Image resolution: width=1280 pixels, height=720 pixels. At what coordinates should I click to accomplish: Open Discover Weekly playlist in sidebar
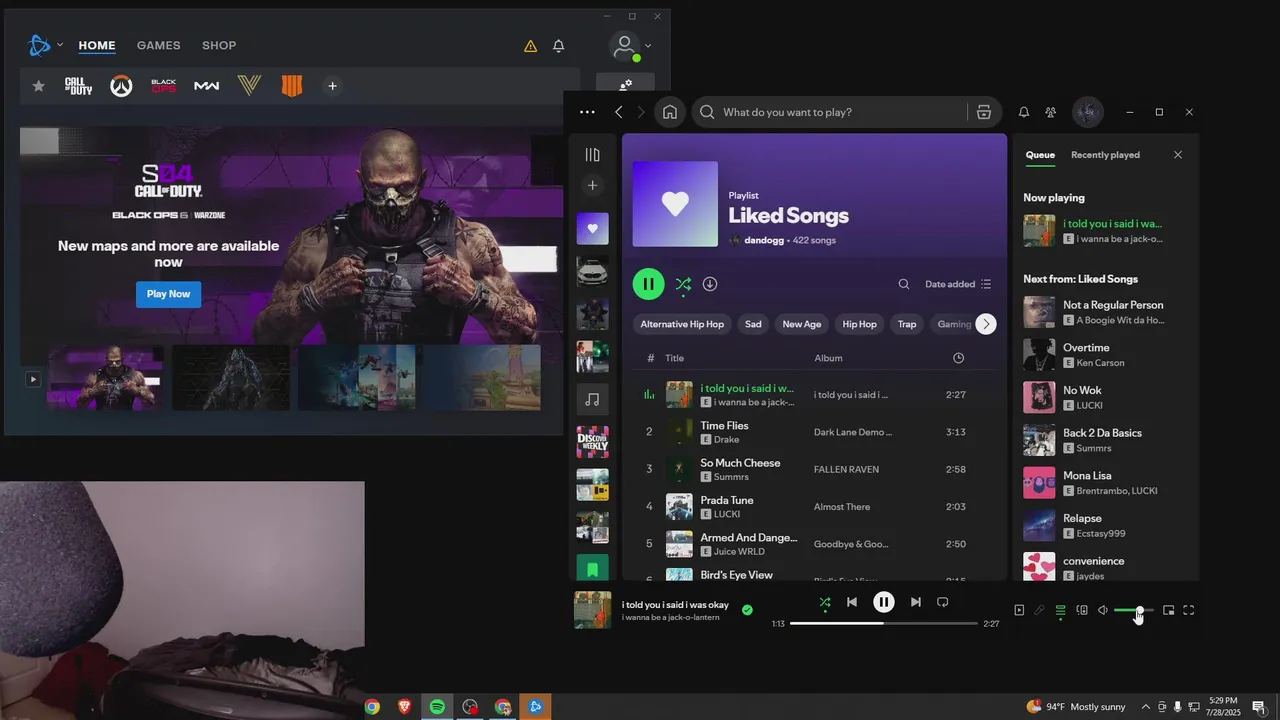[592, 442]
